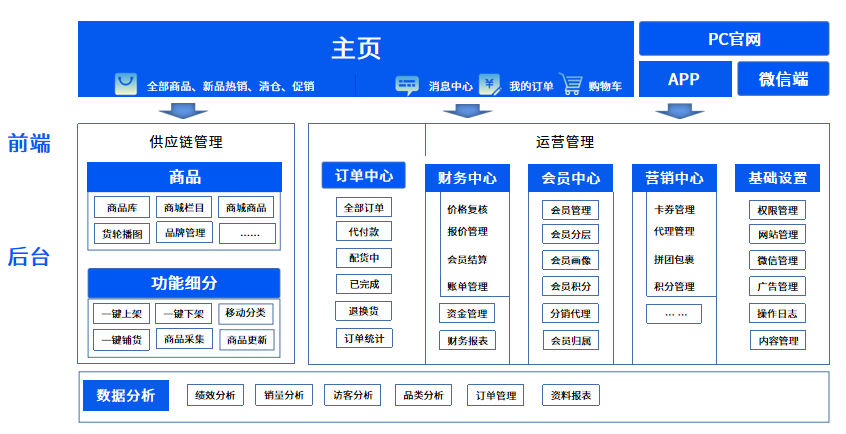Open the 营销中心 header
Screen dimensions: 846x434
(x=674, y=178)
